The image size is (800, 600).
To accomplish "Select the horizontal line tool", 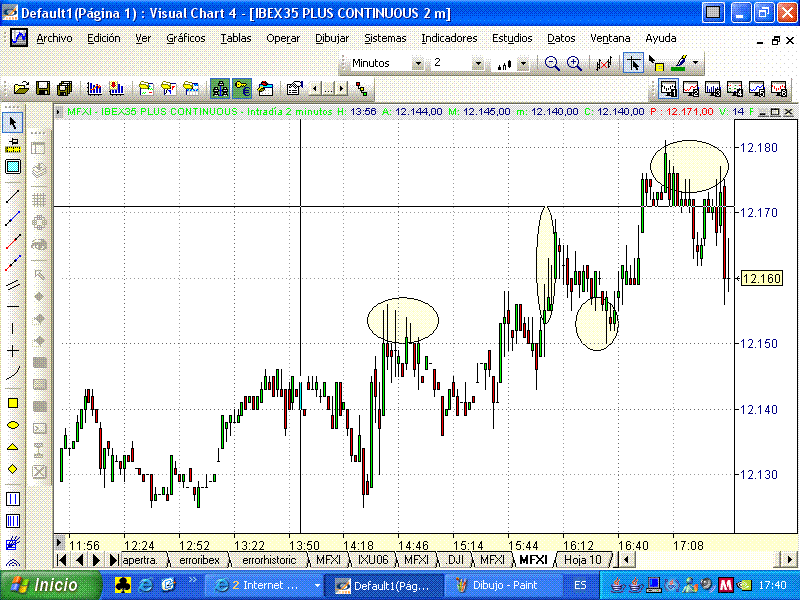I will coord(13,307).
